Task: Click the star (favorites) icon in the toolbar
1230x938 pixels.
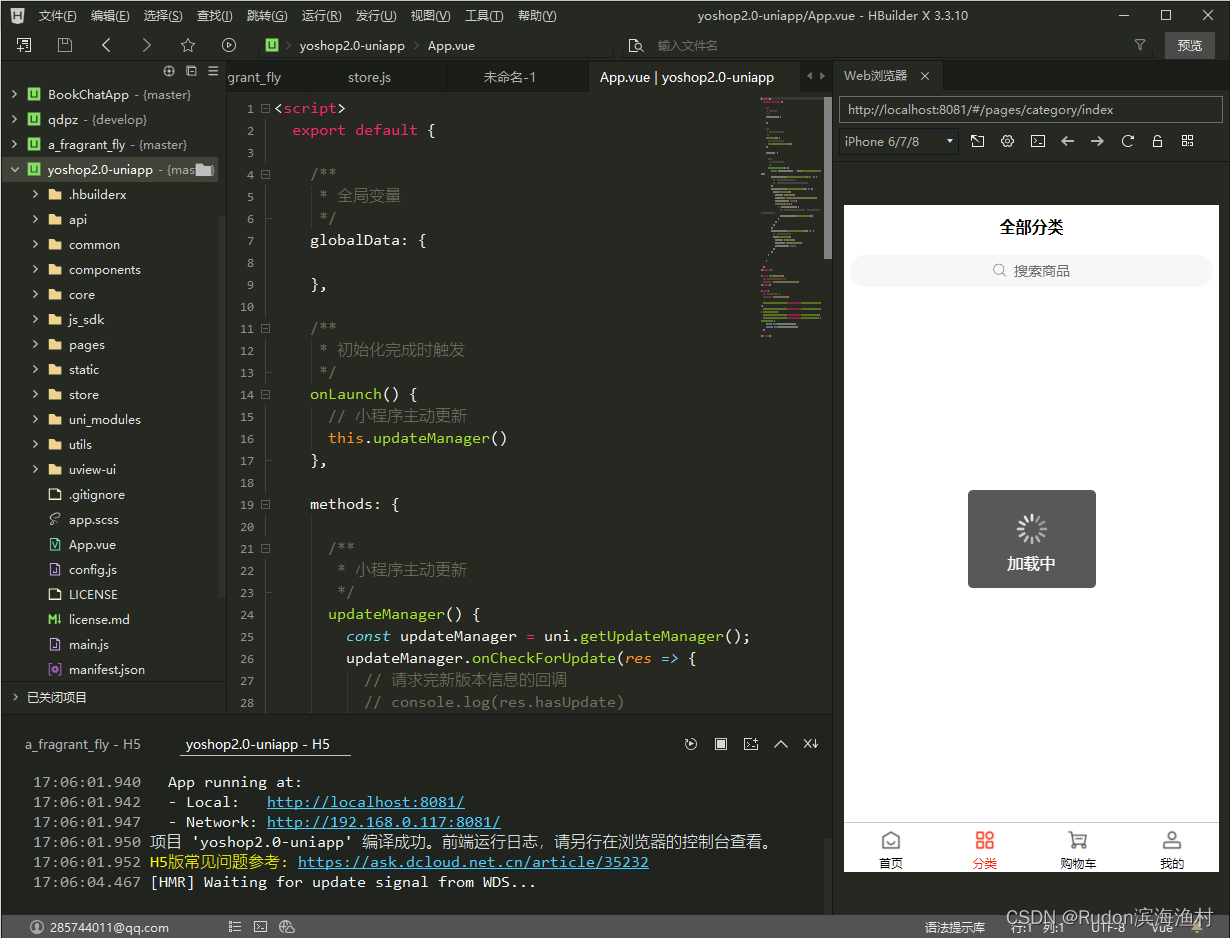Action: 188,45
